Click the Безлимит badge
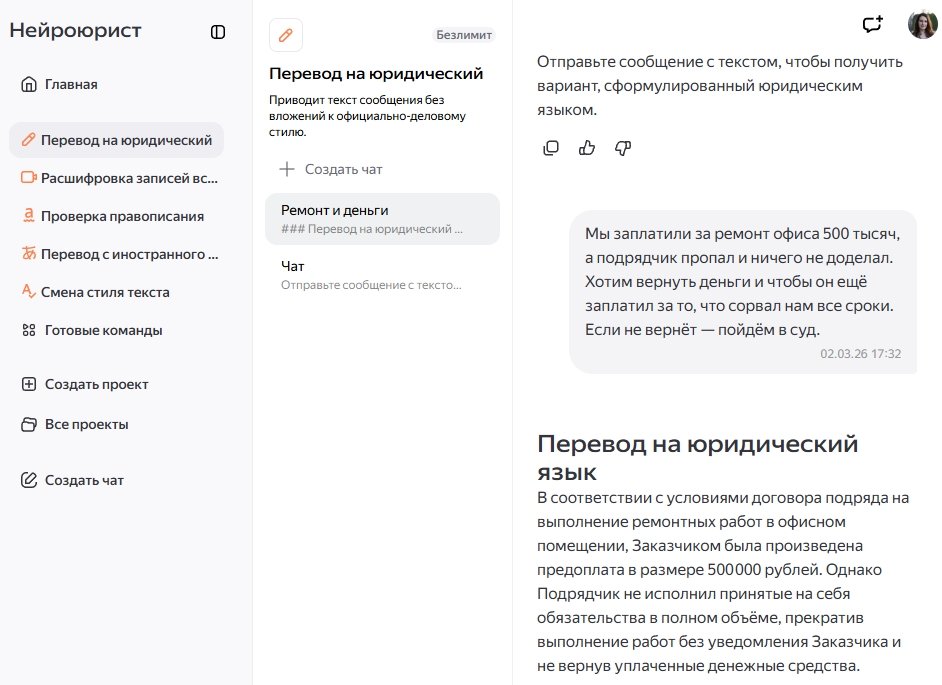Image resolution: width=942 pixels, height=685 pixels. 464,35
